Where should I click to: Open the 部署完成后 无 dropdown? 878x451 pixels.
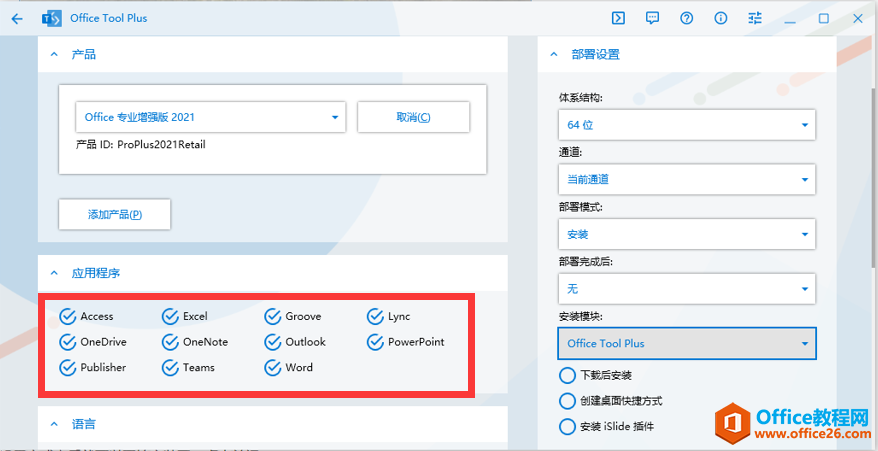687,289
